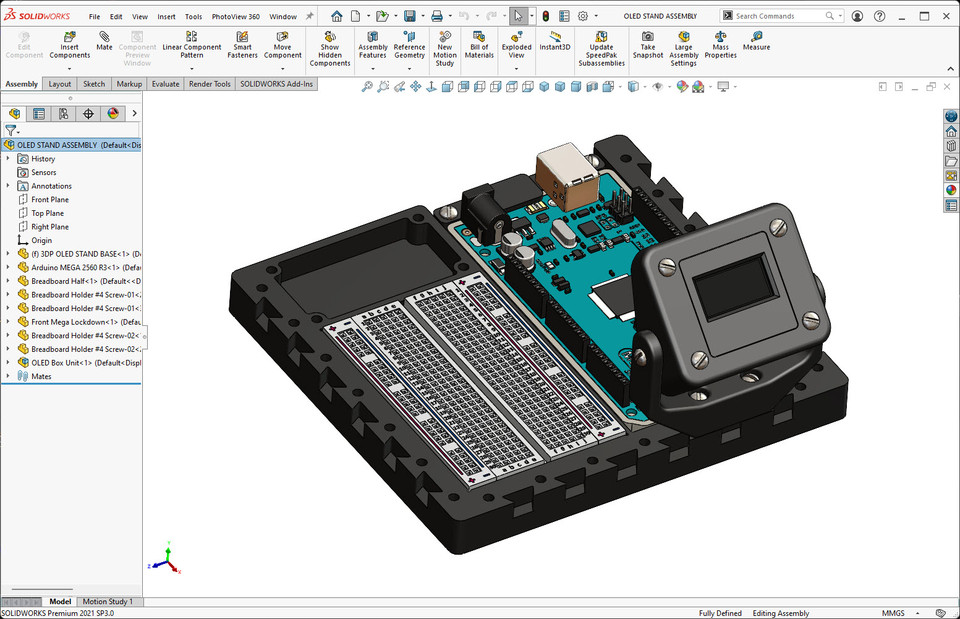
Task: Expand the Mates folder
Action: point(8,376)
